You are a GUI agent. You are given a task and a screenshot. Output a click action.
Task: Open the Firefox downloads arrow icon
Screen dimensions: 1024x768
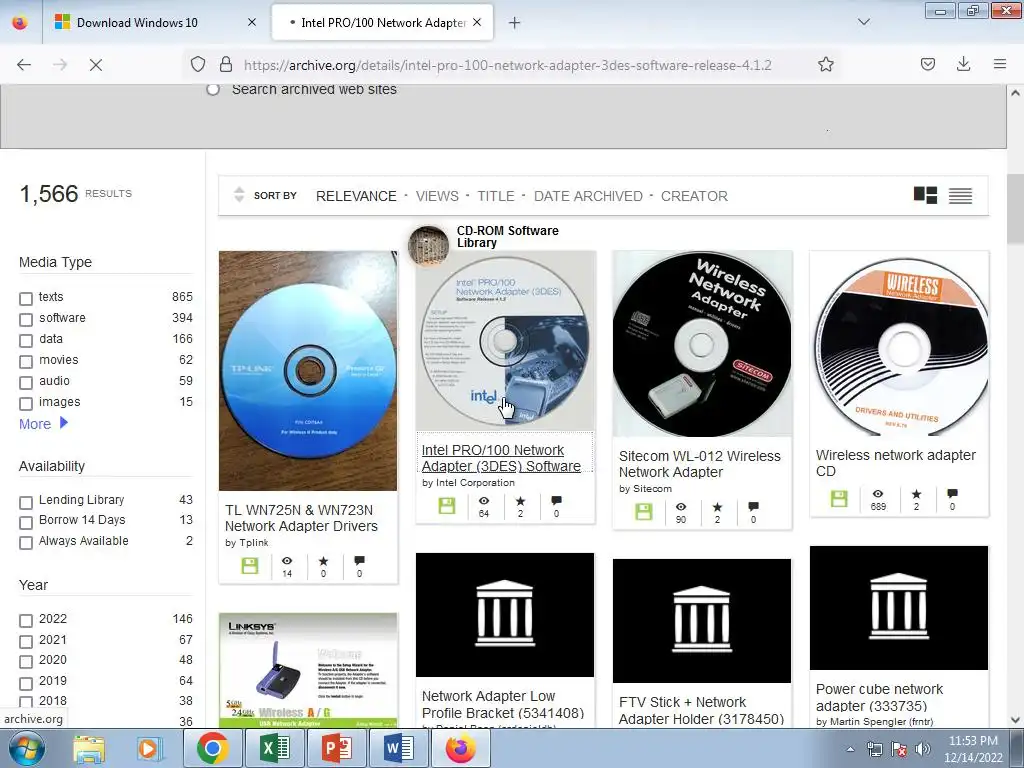[x=963, y=64]
